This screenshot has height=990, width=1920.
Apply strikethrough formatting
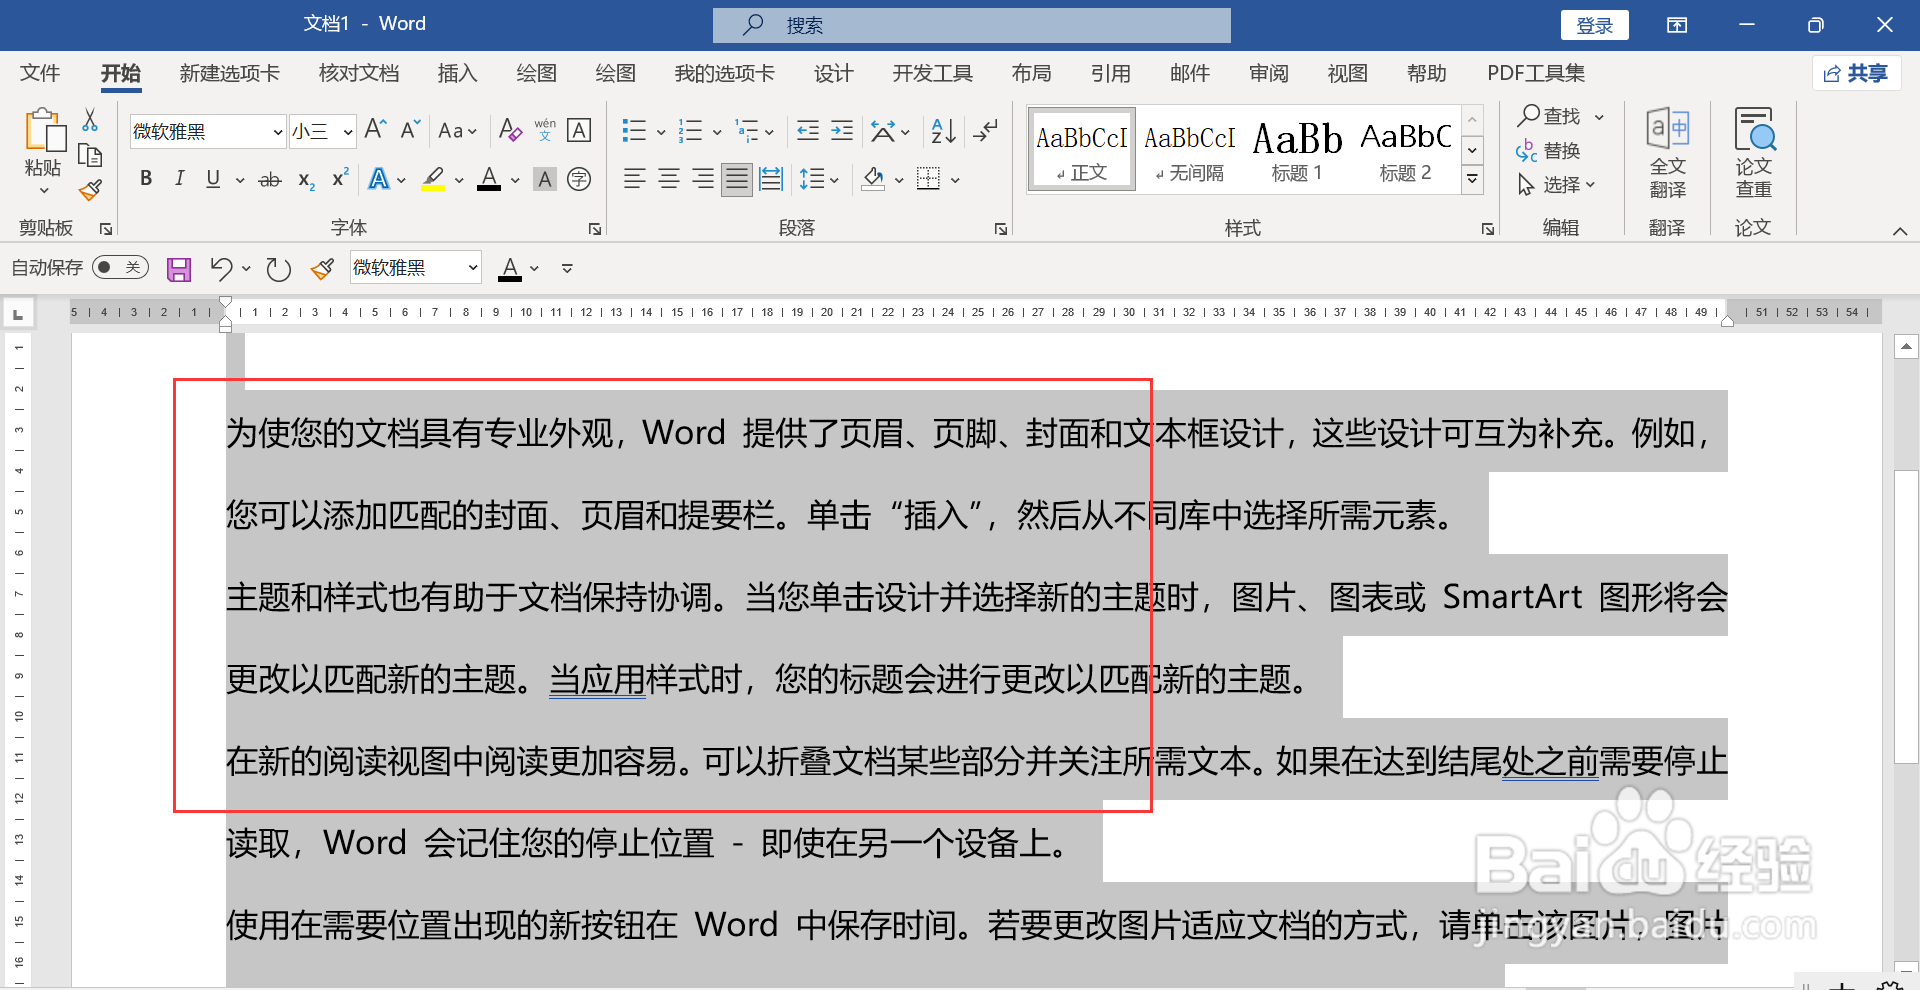[x=270, y=180]
